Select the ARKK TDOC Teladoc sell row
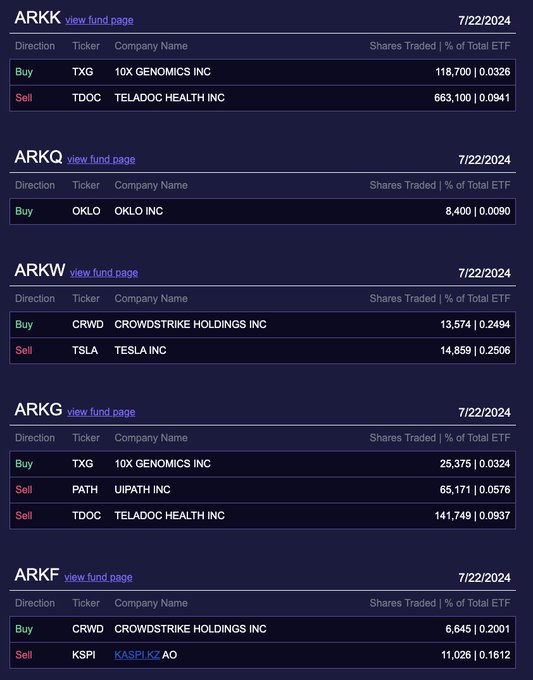This screenshot has height=680, width=533. point(262,98)
